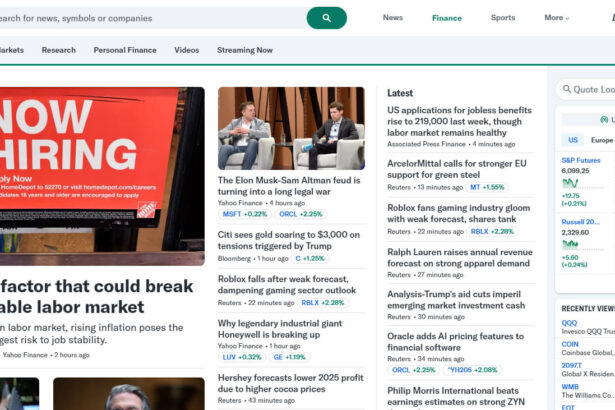The image size is (615, 410).
Task: Open Oracle adds AI pricing features article
Action: point(455,342)
